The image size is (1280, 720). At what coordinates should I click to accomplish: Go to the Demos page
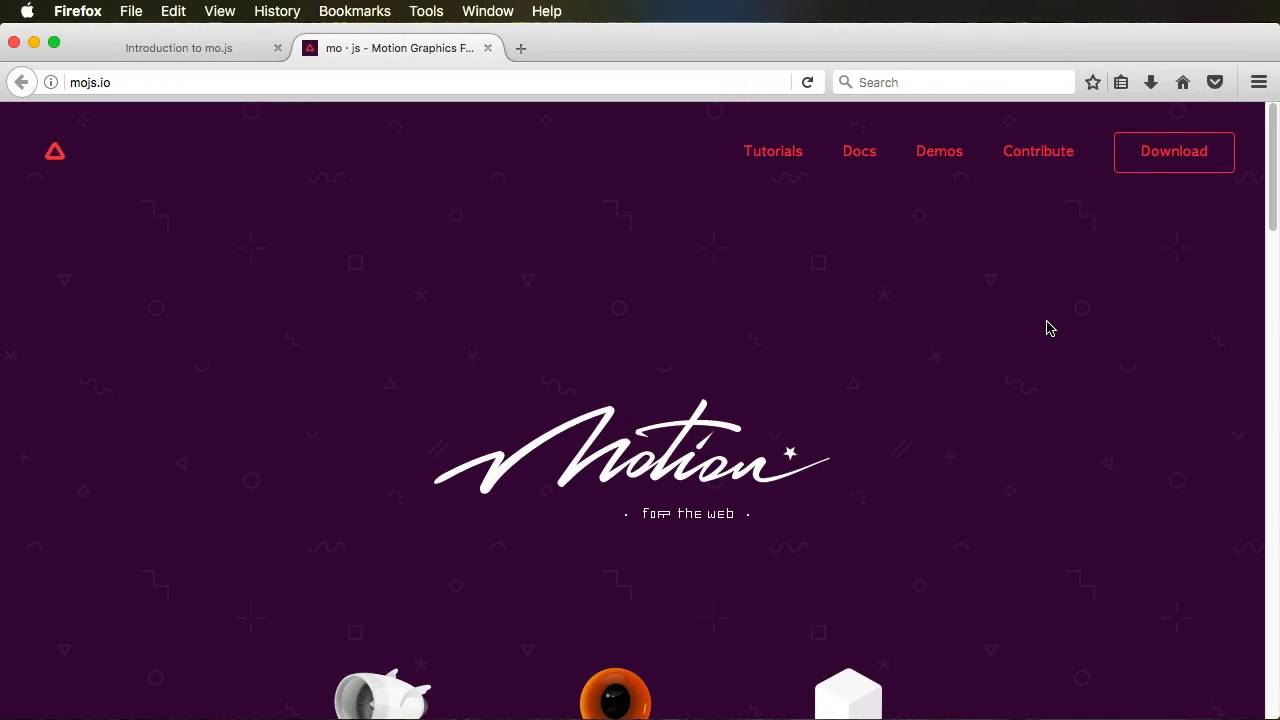(939, 151)
